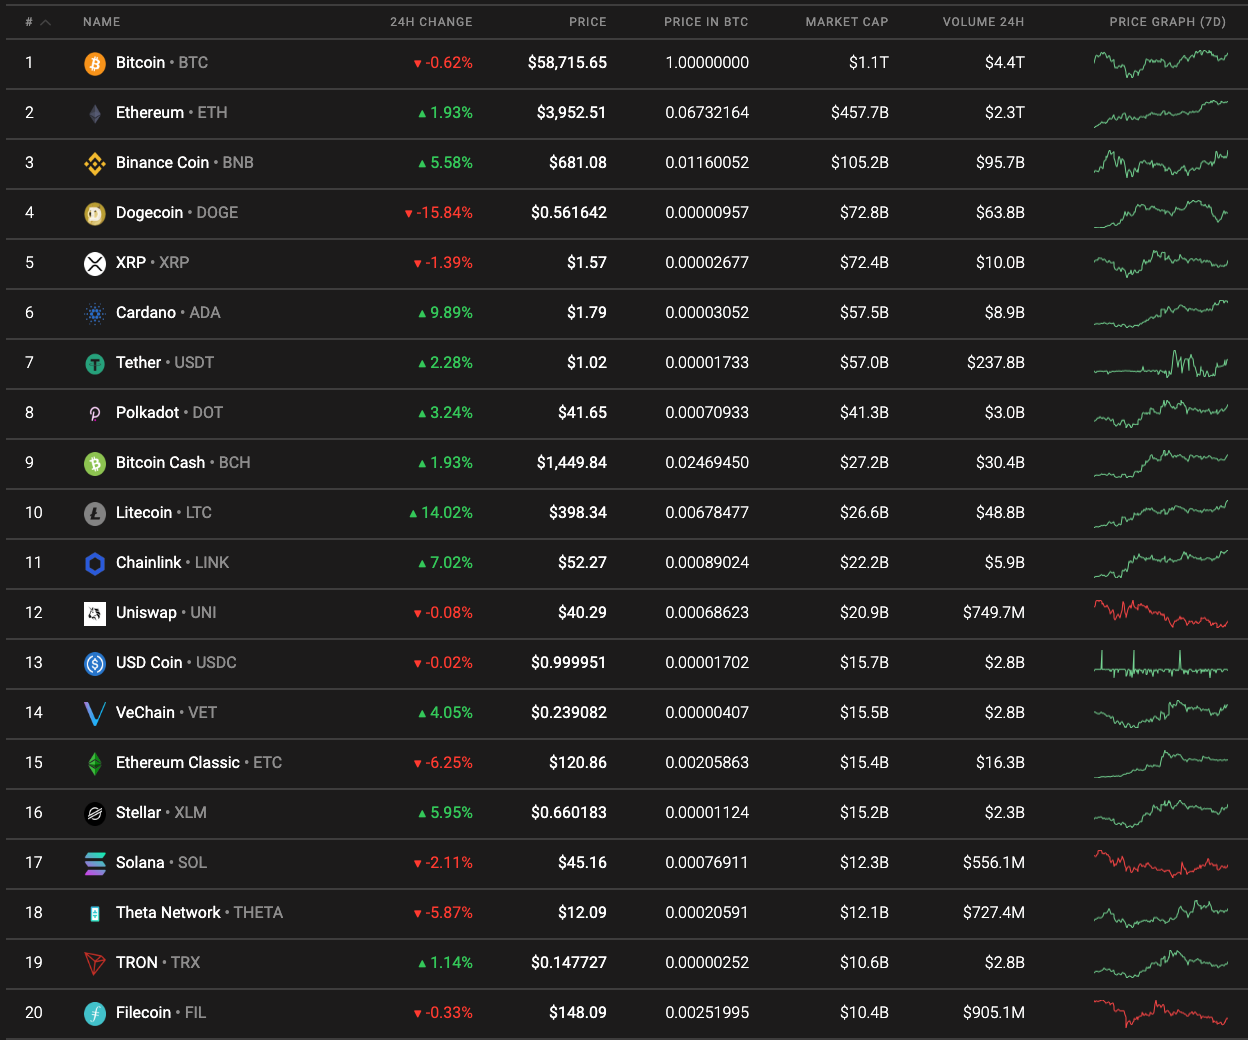View Solana red 7-day price graph

[1161, 864]
